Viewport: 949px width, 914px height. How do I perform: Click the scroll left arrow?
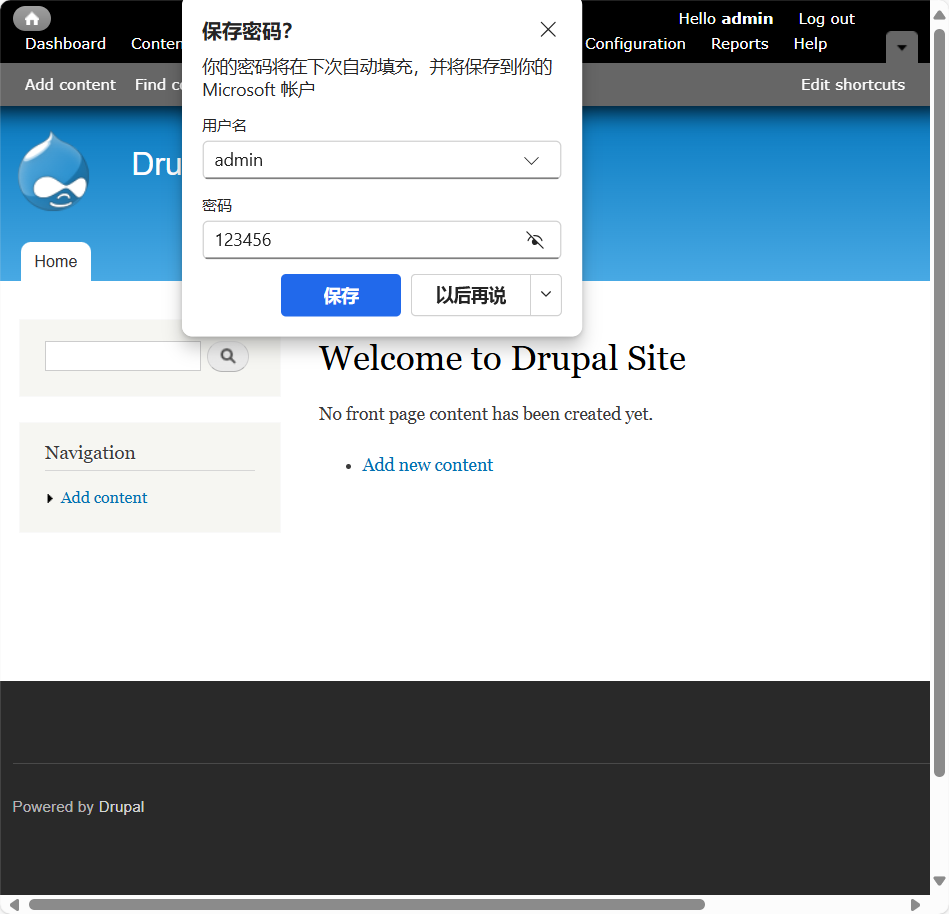point(15,904)
